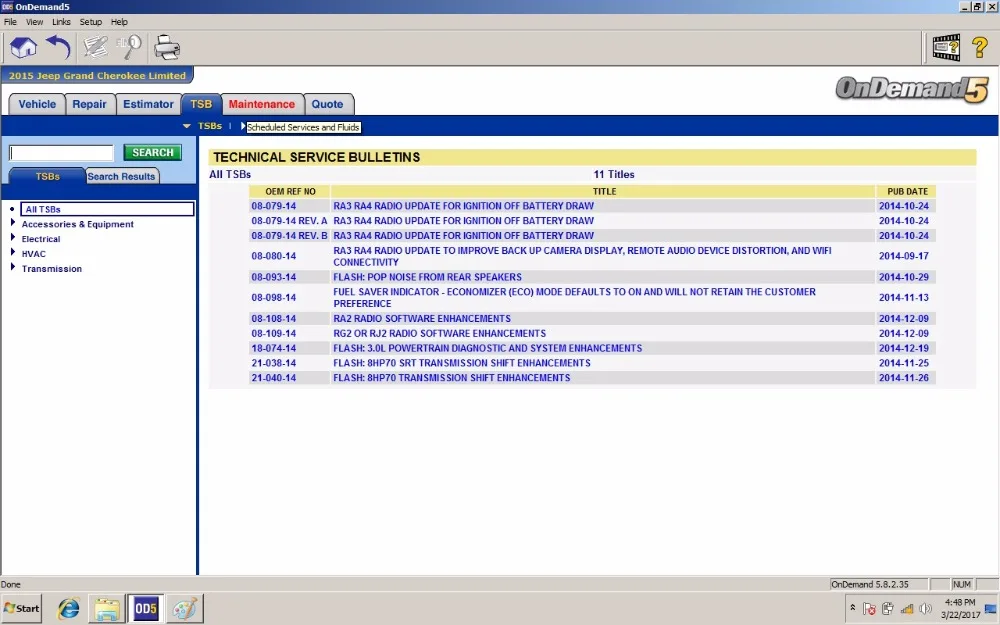Select the TSBs sidebar tab
Viewport: 1000px width, 625px height.
[47, 177]
